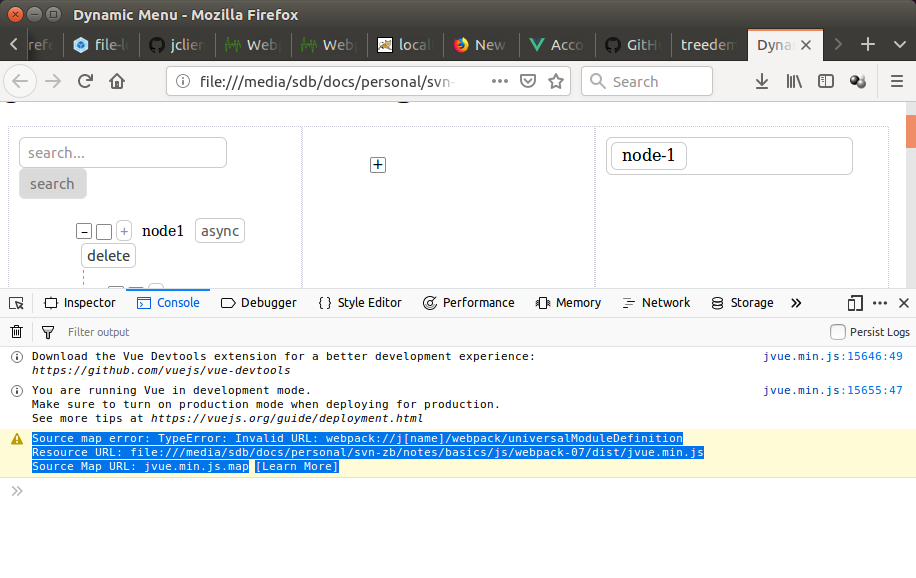Open the Learn More link
The height and width of the screenshot is (578, 916).
[x=297, y=467]
